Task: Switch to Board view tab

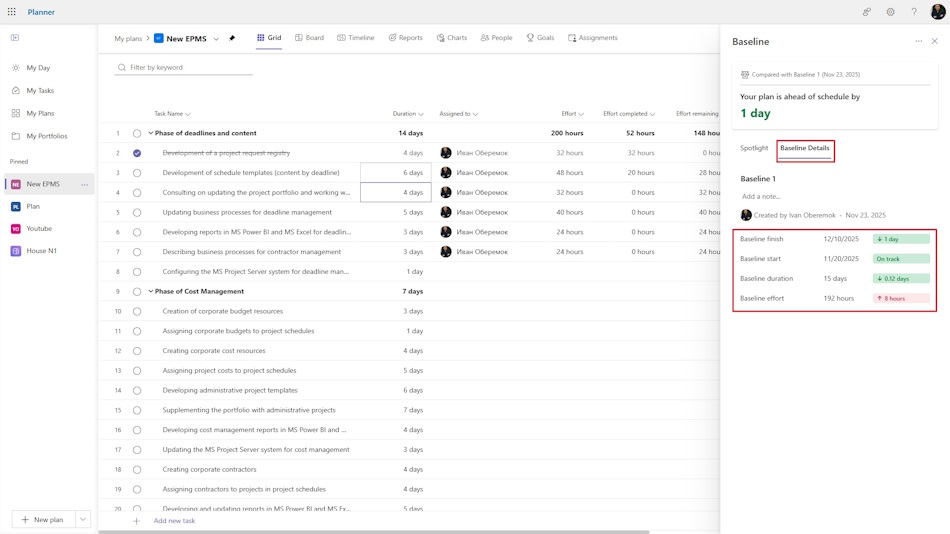Action: (x=309, y=38)
